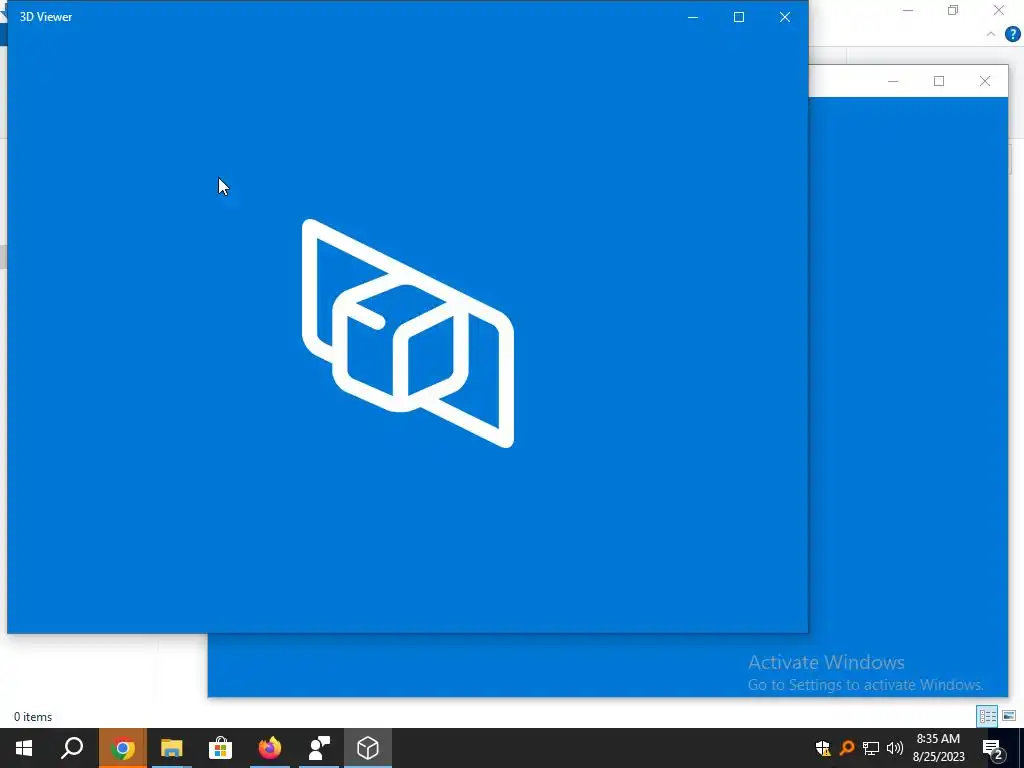The image size is (1024, 768).
Task: Open taskbar Search
Action: tap(72, 748)
